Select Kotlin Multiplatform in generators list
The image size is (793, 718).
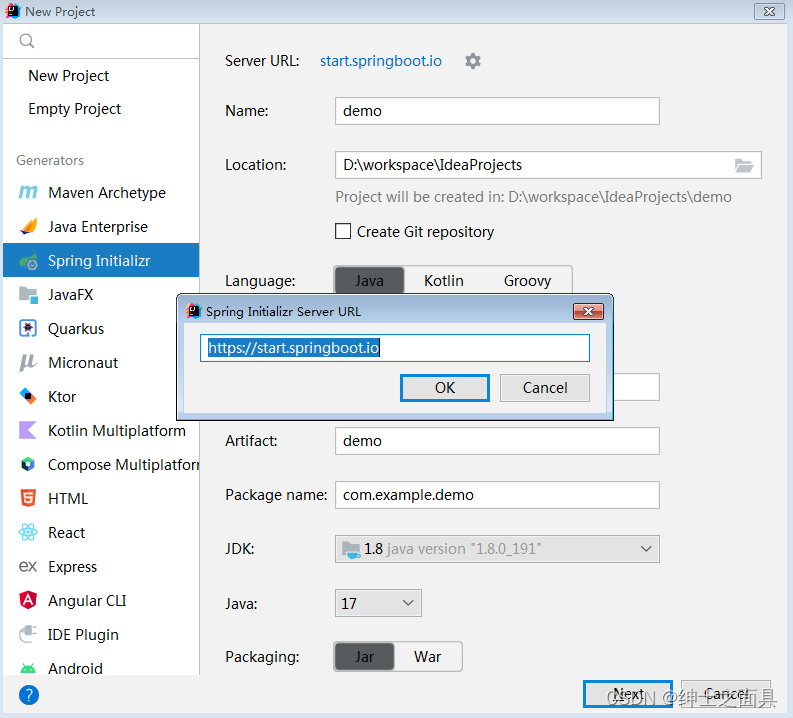101,430
